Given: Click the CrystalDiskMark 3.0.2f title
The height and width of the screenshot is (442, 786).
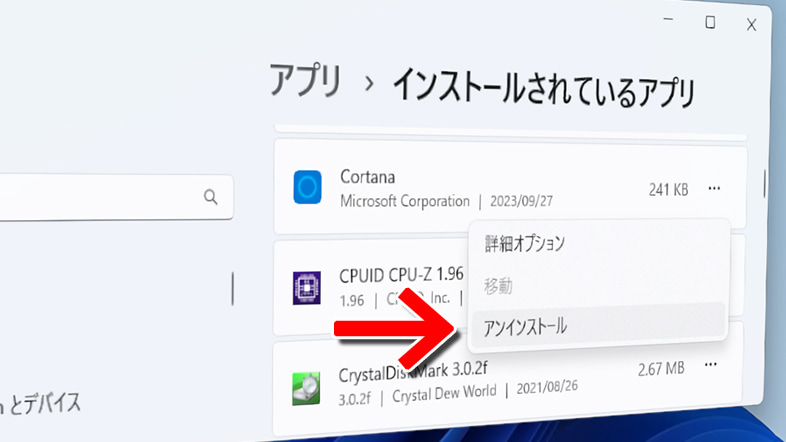Looking at the screenshot, I should click(x=412, y=372).
